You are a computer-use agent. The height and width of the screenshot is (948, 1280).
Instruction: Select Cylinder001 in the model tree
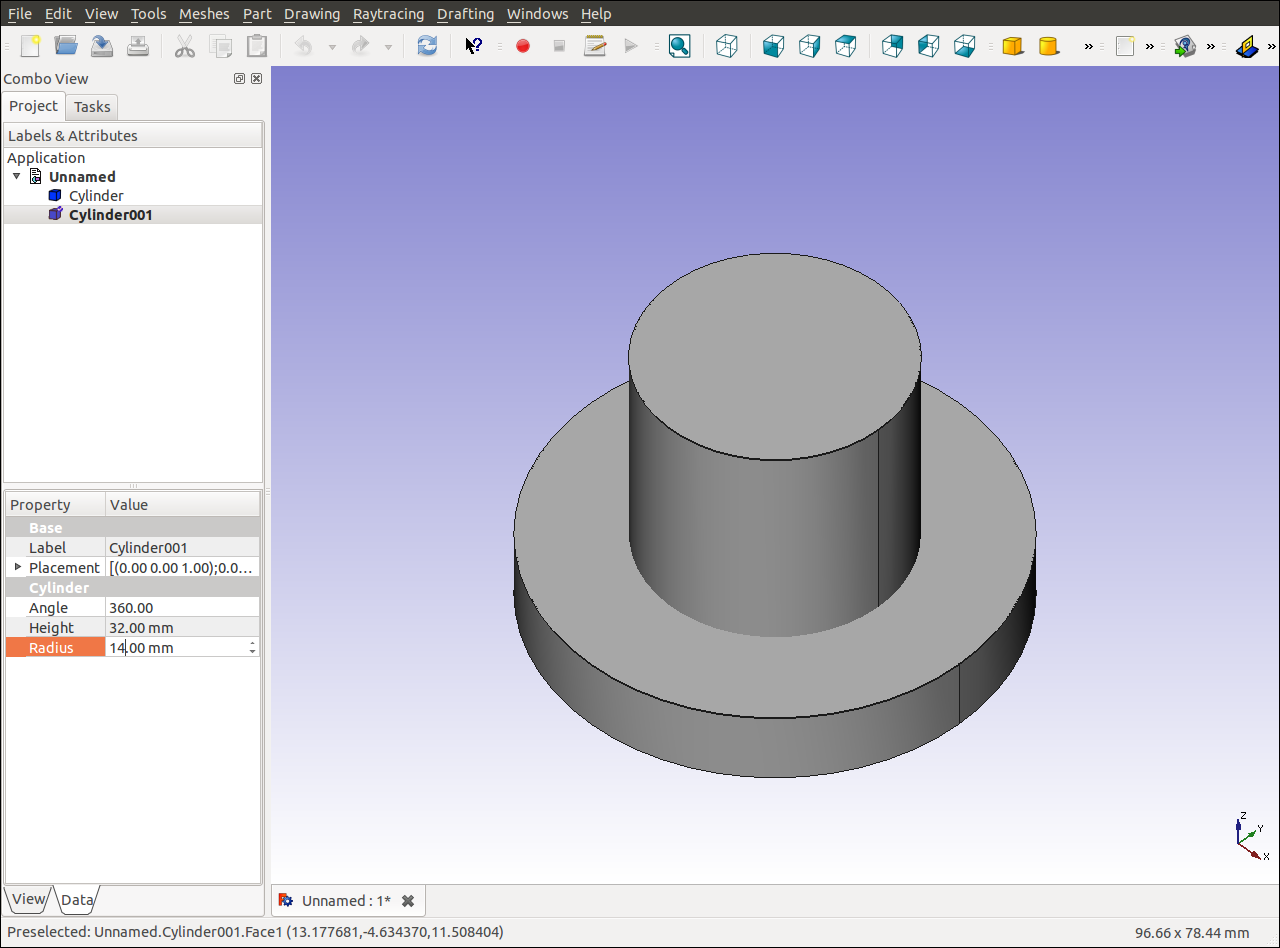(110, 215)
